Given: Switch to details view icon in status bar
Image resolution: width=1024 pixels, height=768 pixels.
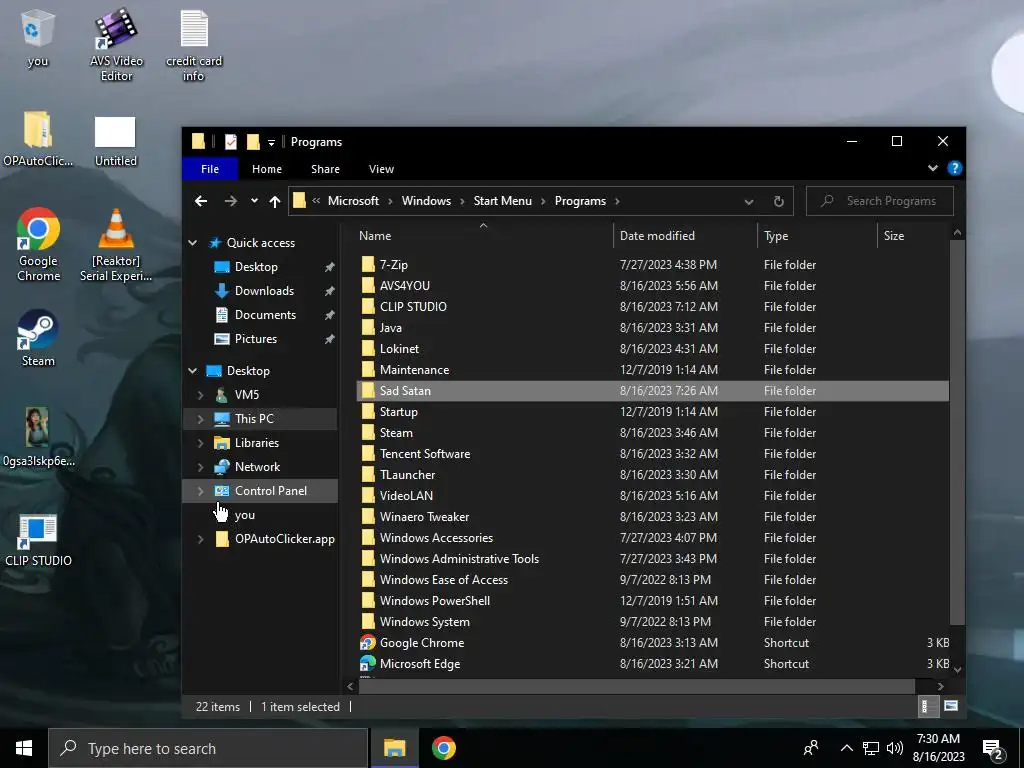Looking at the screenshot, I should pyautogui.click(x=927, y=706).
